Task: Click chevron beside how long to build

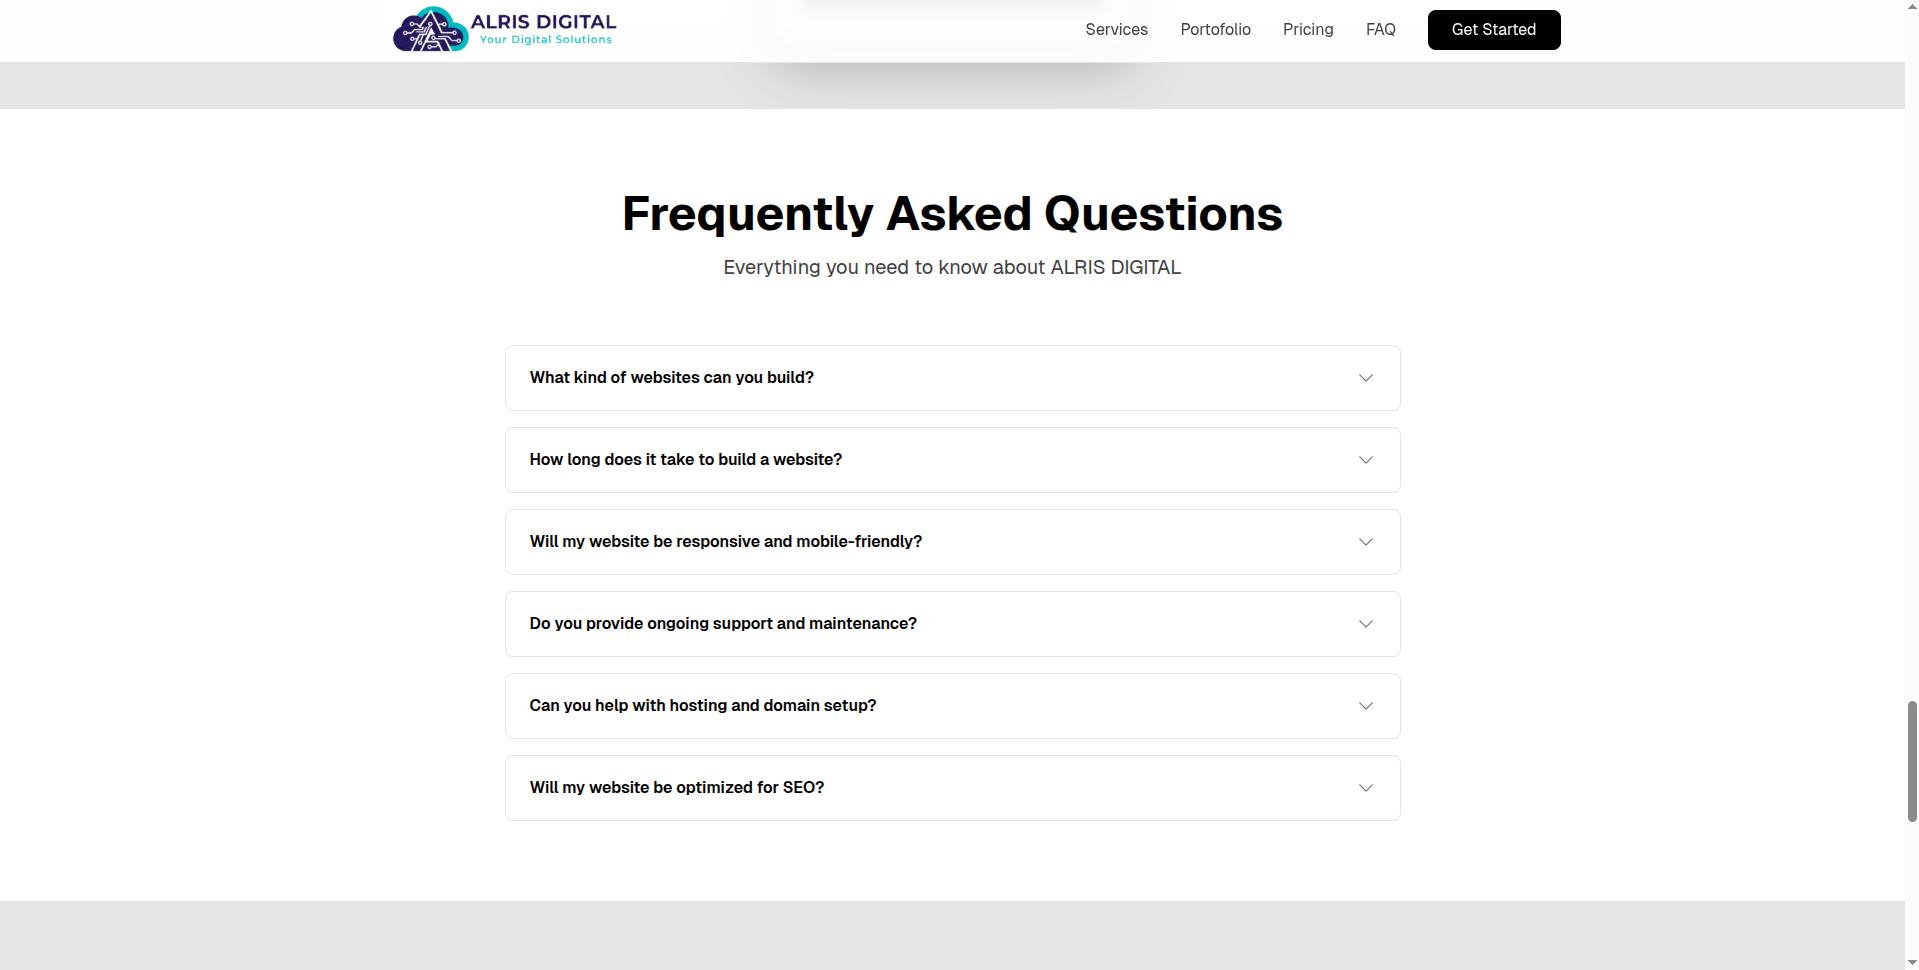Action: tap(1365, 460)
